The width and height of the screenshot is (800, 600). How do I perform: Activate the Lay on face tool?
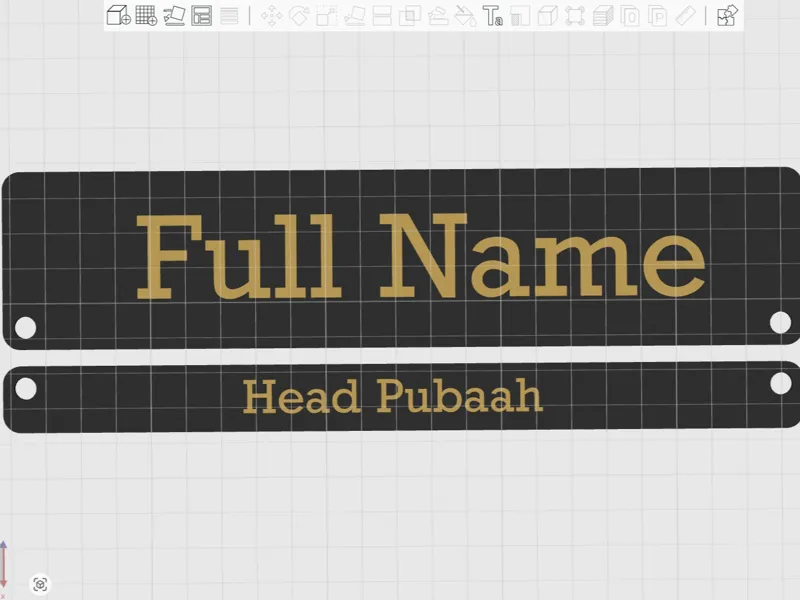355,15
